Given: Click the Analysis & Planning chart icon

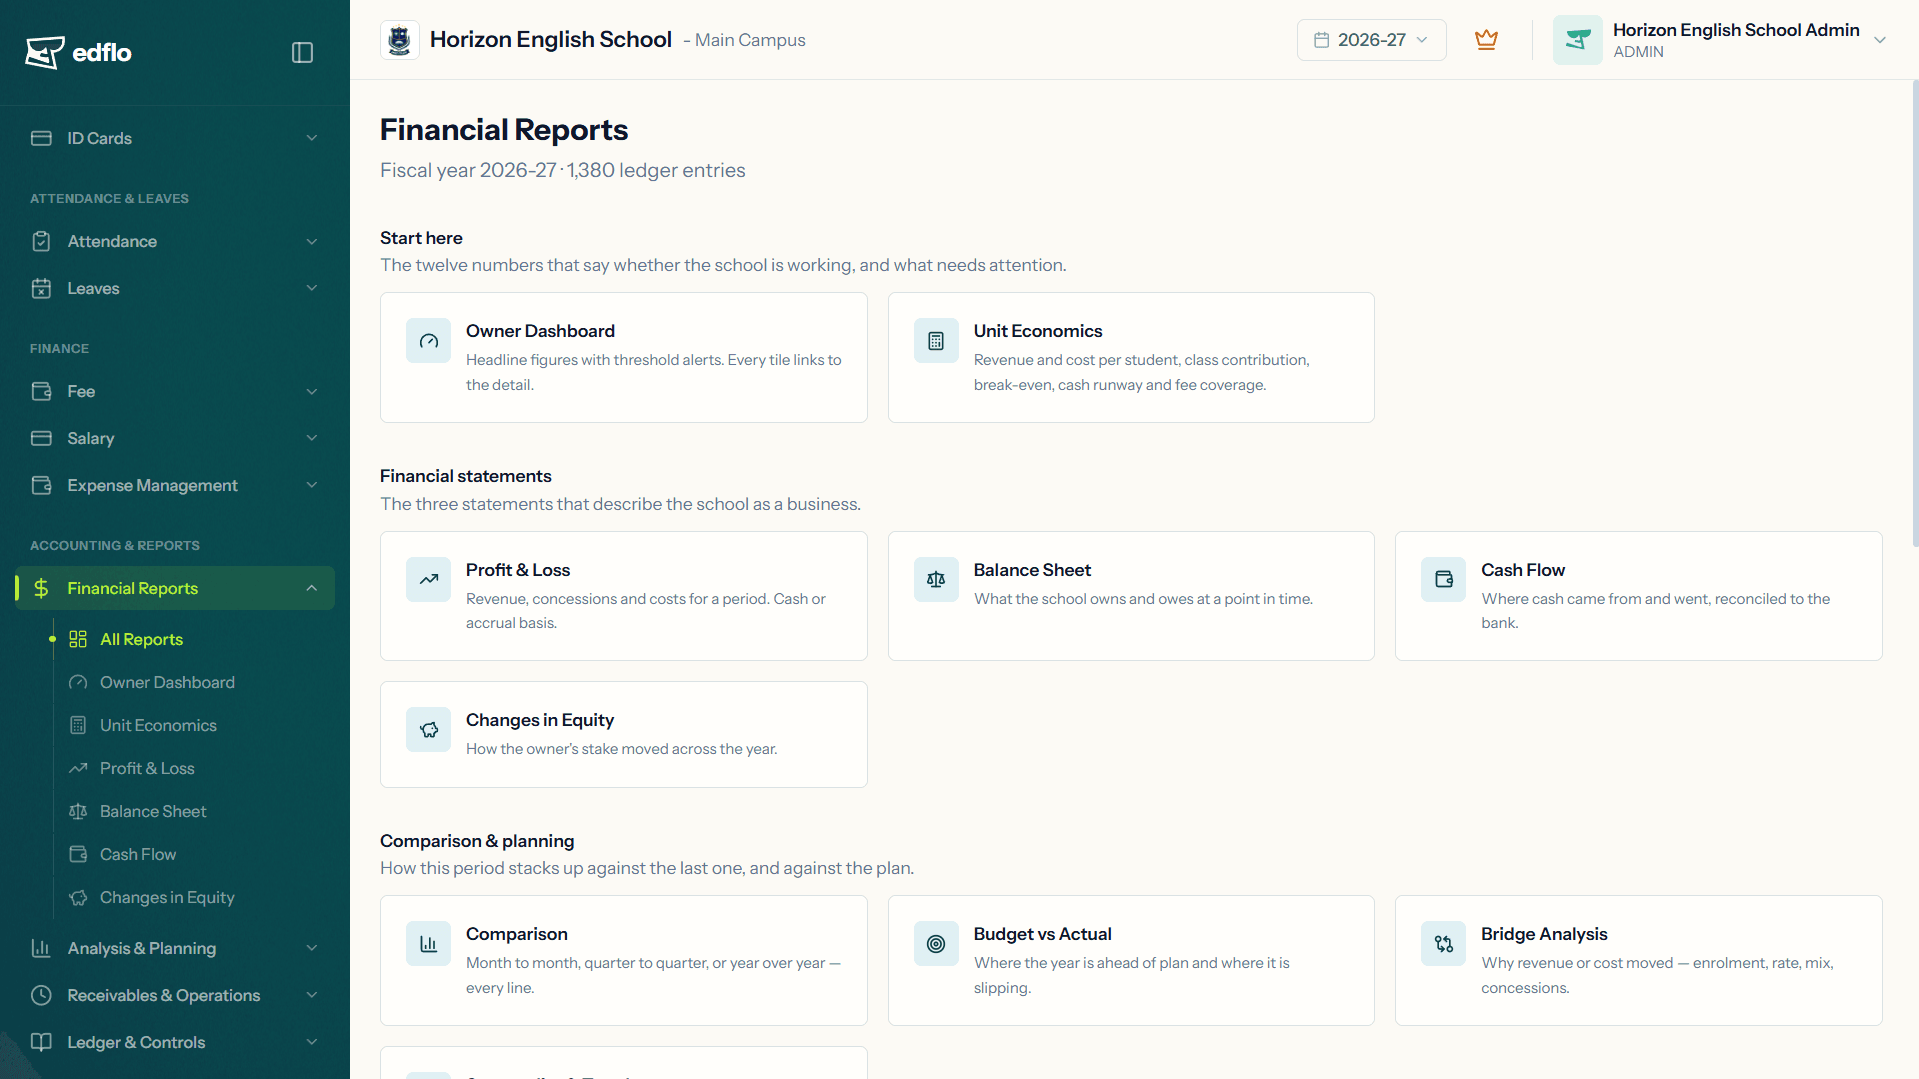Looking at the screenshot, I should click(41, 948).
